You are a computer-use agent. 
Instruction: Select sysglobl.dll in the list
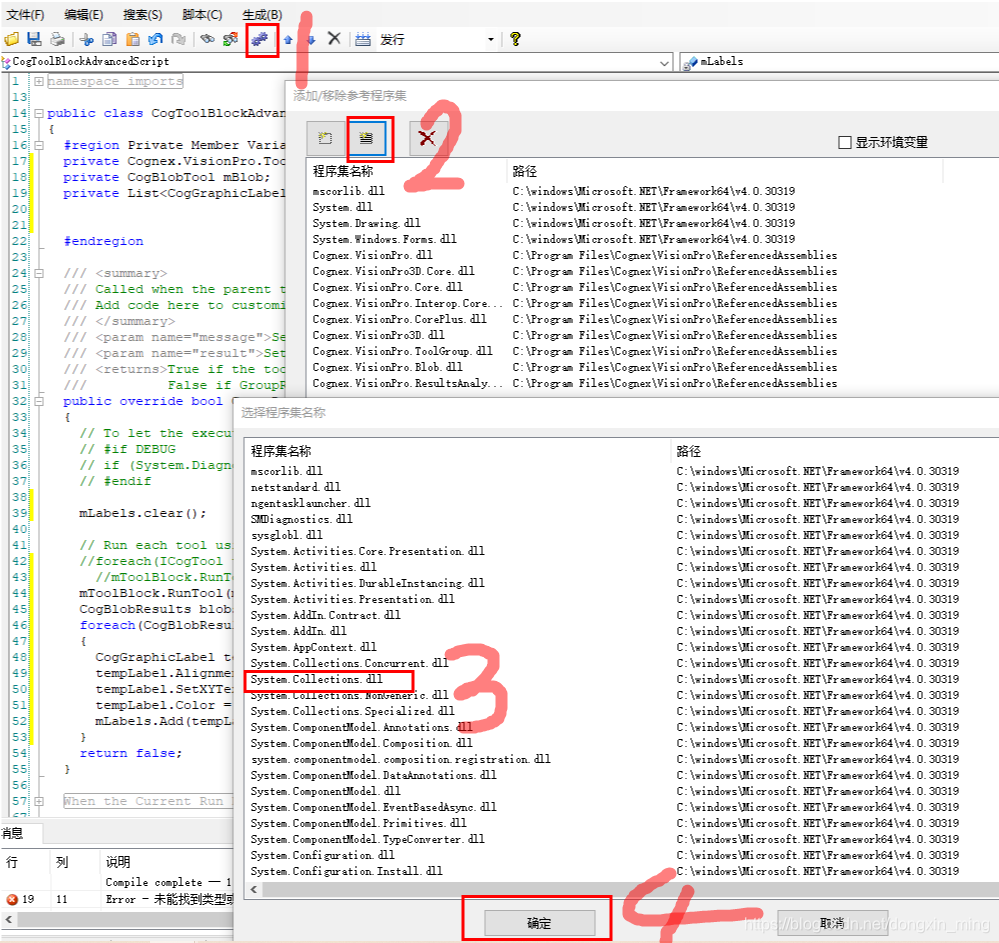pos(287,535)
